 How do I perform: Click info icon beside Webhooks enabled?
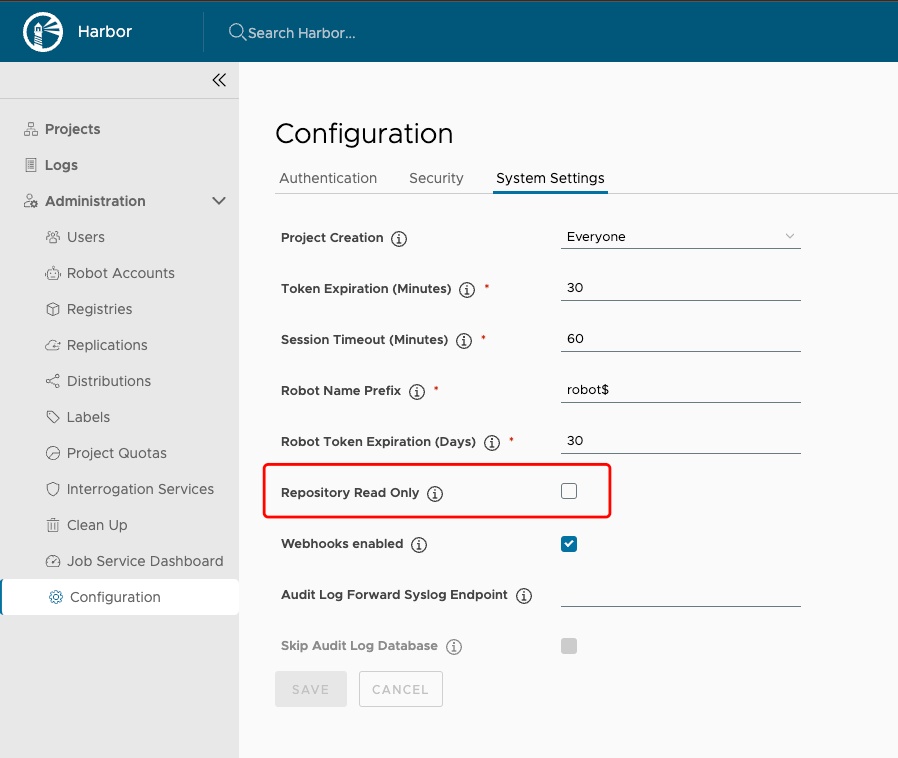[x=419, y=545]
